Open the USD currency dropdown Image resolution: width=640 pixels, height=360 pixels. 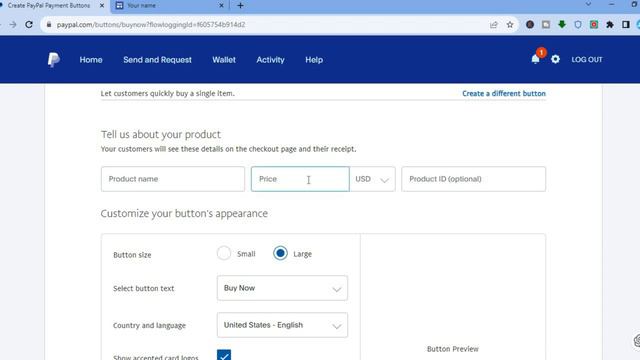coord(372,179)
